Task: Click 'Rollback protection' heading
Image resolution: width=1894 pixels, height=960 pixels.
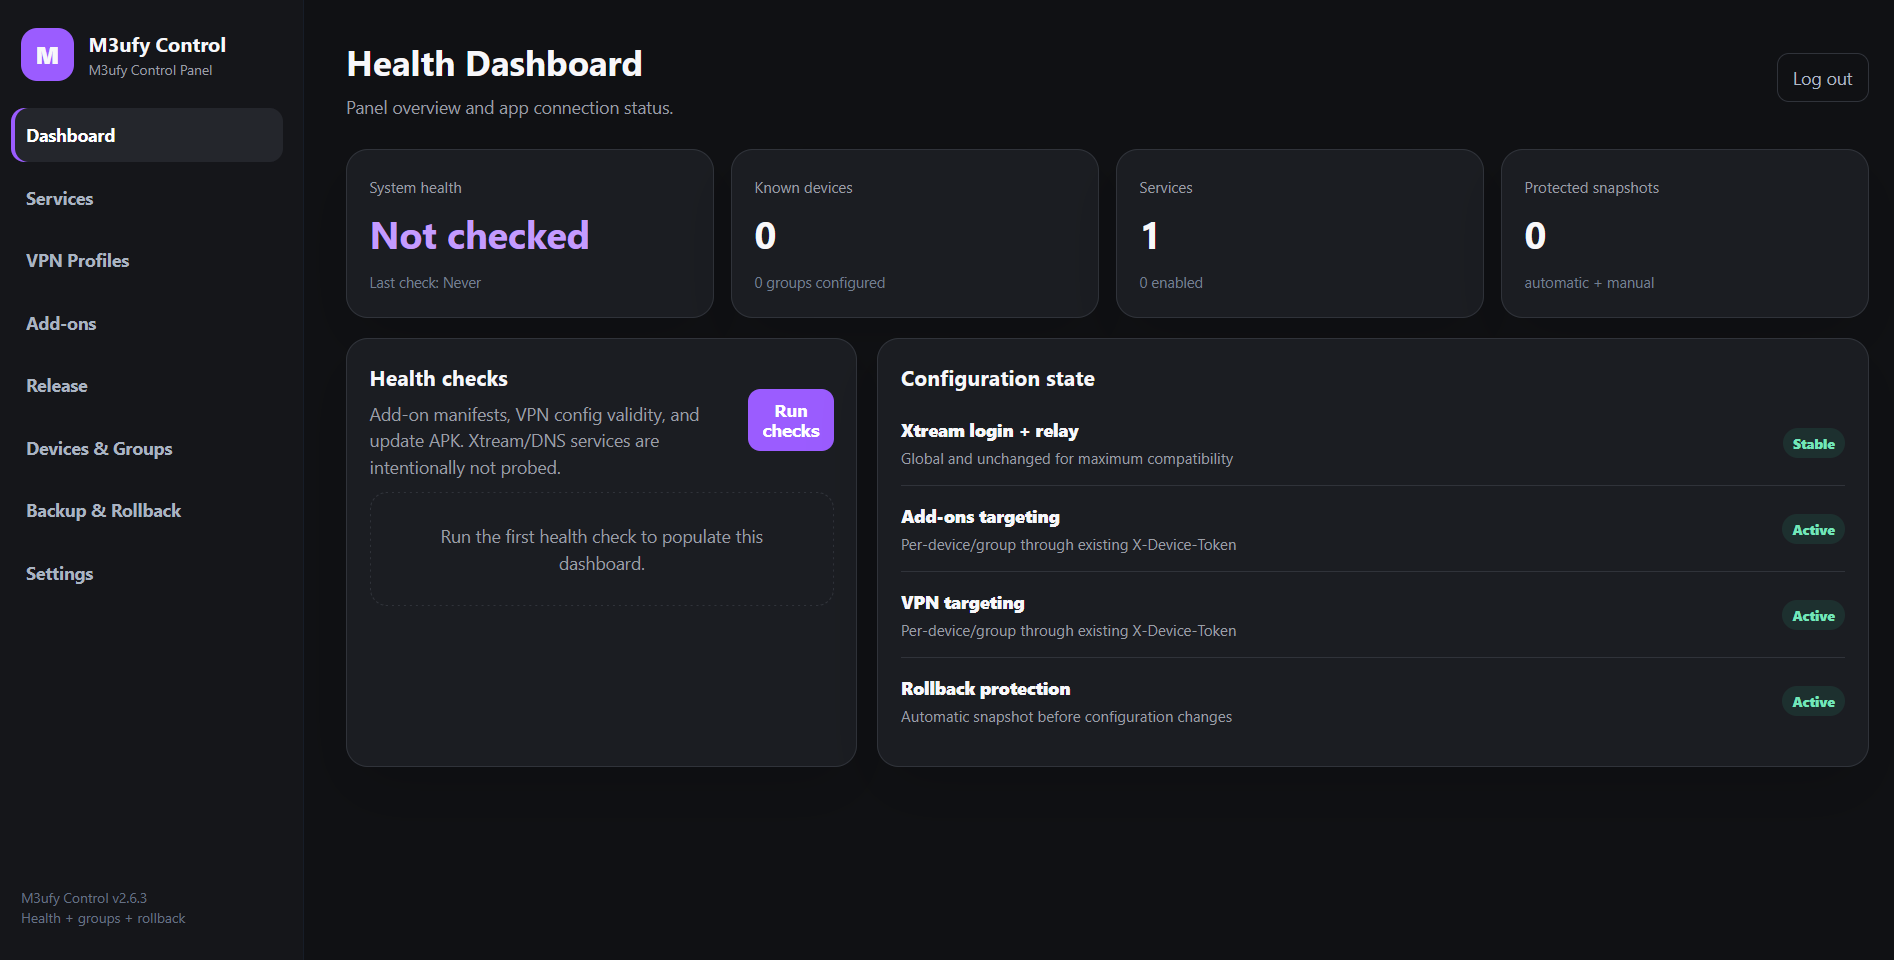Action: (985, 689)
